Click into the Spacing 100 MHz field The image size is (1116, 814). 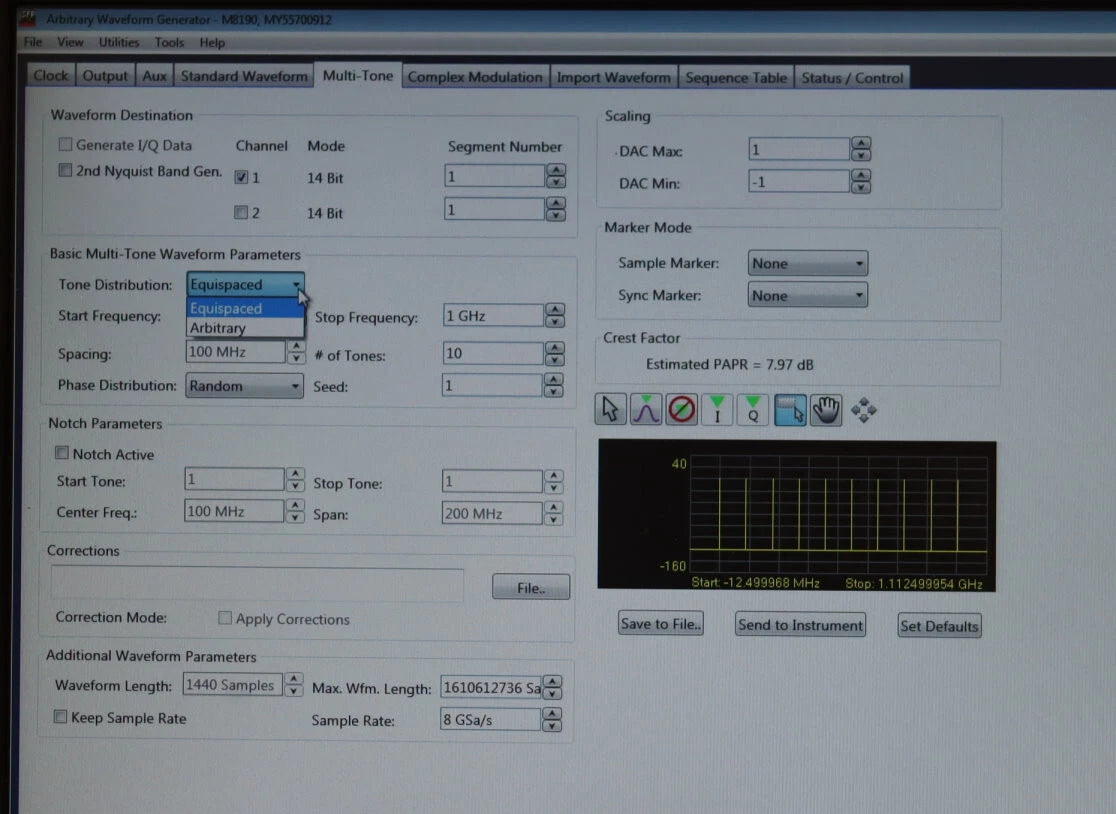pos(235,352)
